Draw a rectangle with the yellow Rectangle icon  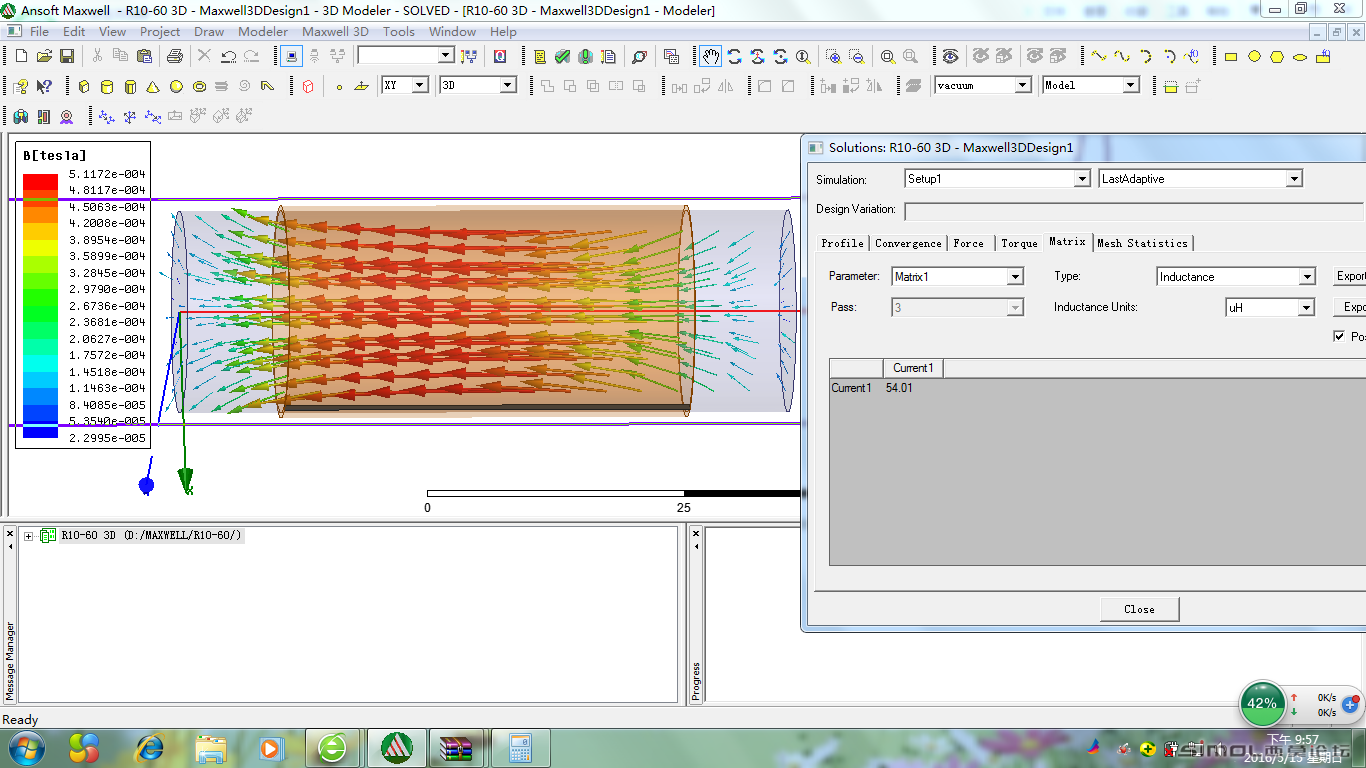[1231, 56]
